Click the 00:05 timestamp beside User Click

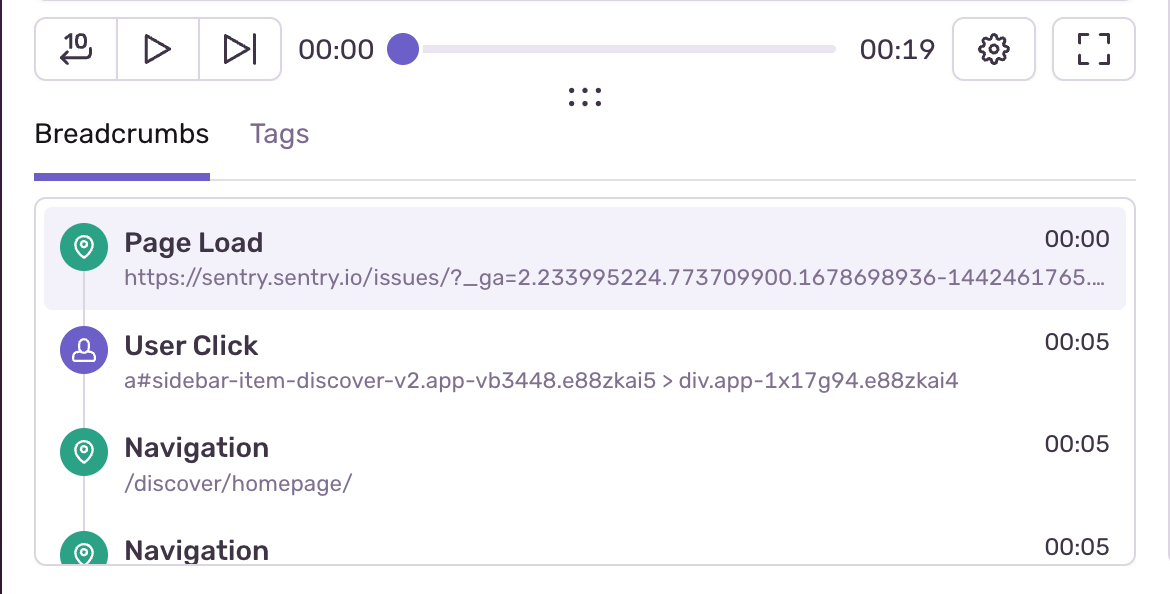point(1077,342)
